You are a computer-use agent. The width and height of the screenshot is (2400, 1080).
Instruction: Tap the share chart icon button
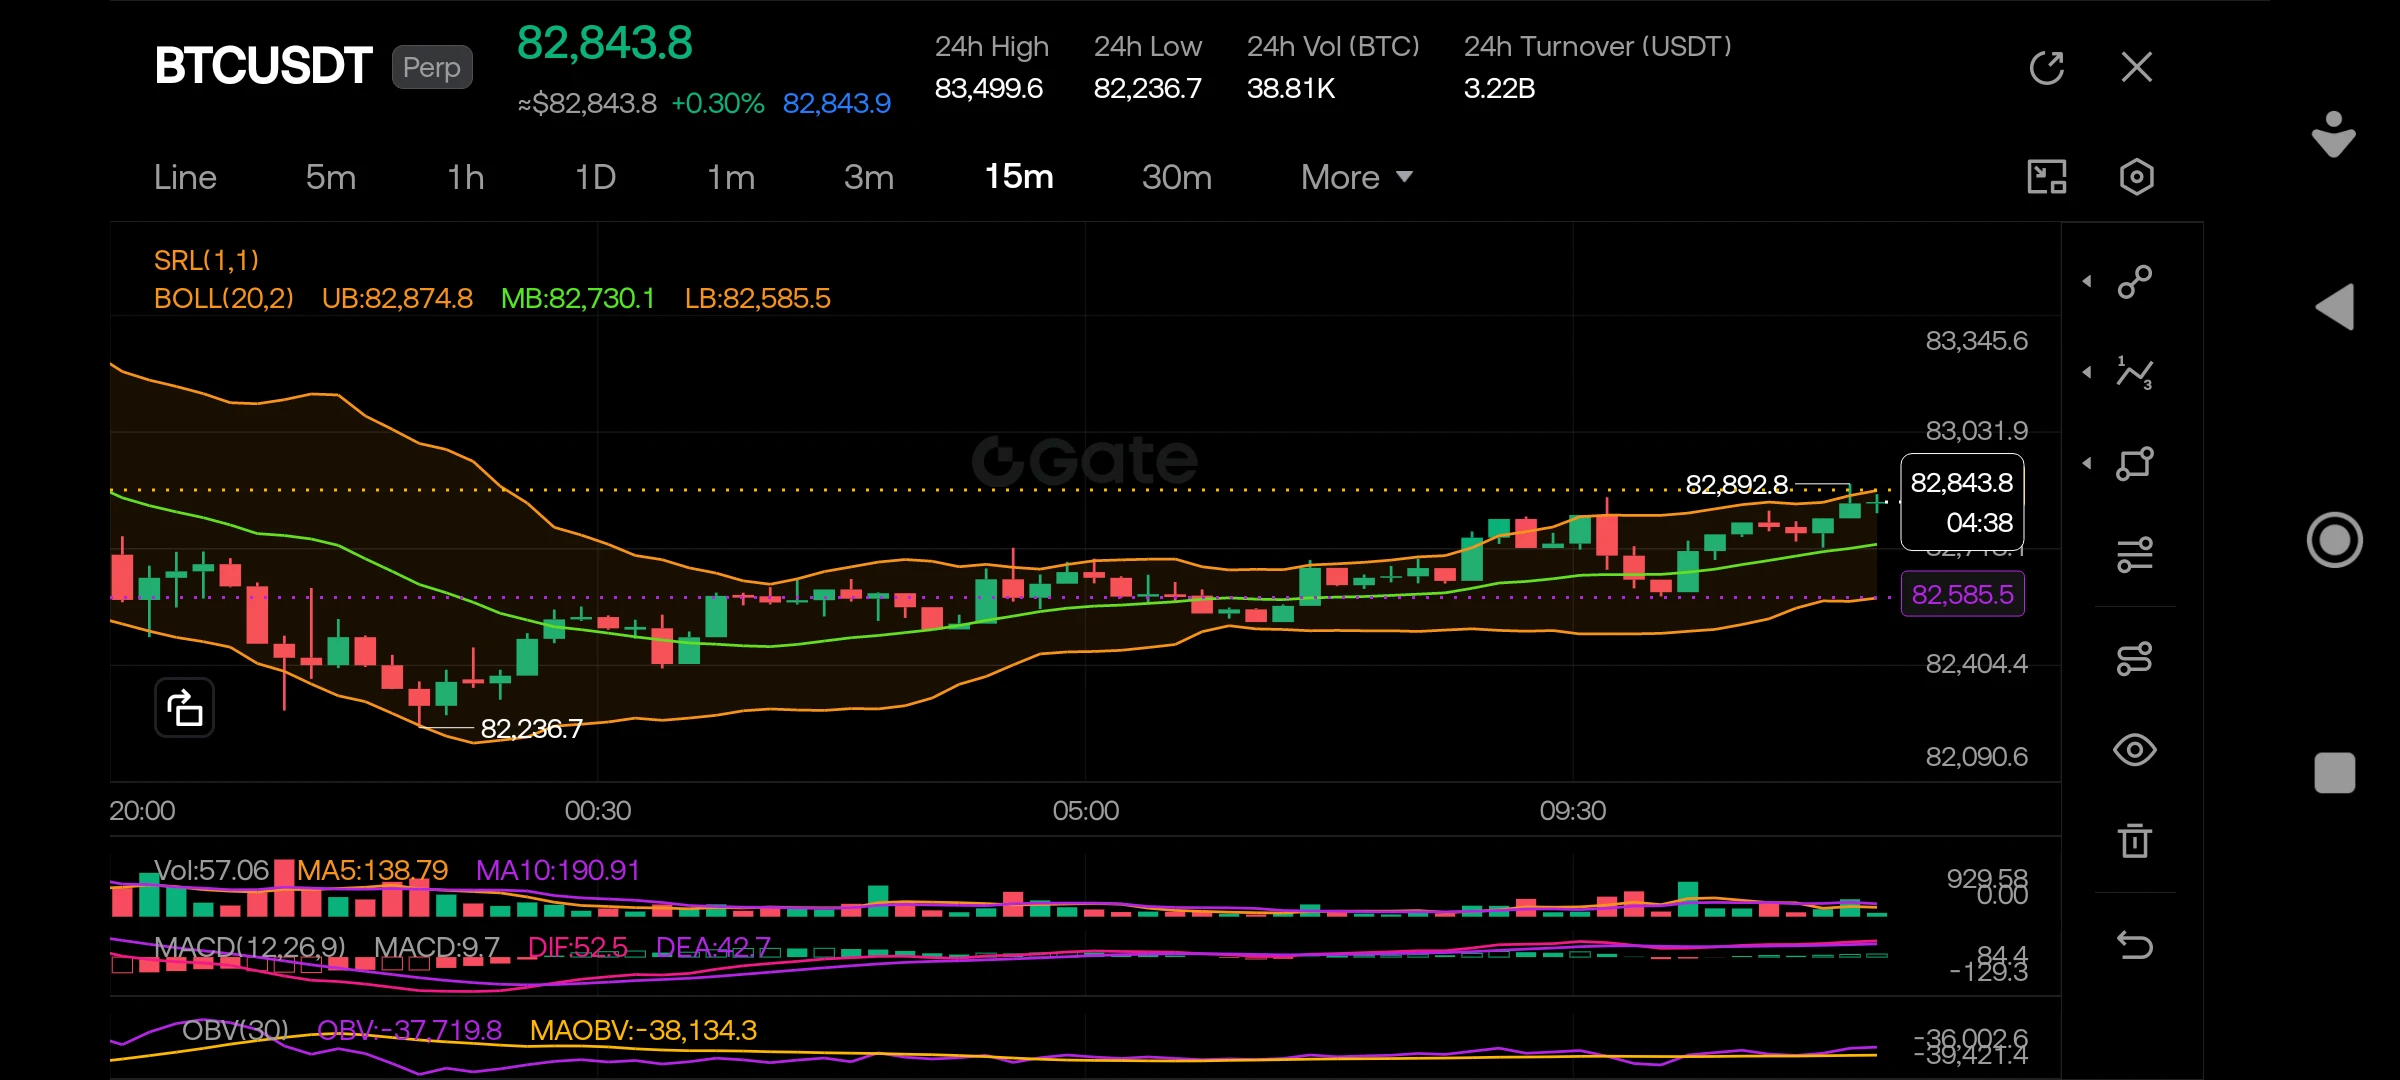[x=185, y=708]
